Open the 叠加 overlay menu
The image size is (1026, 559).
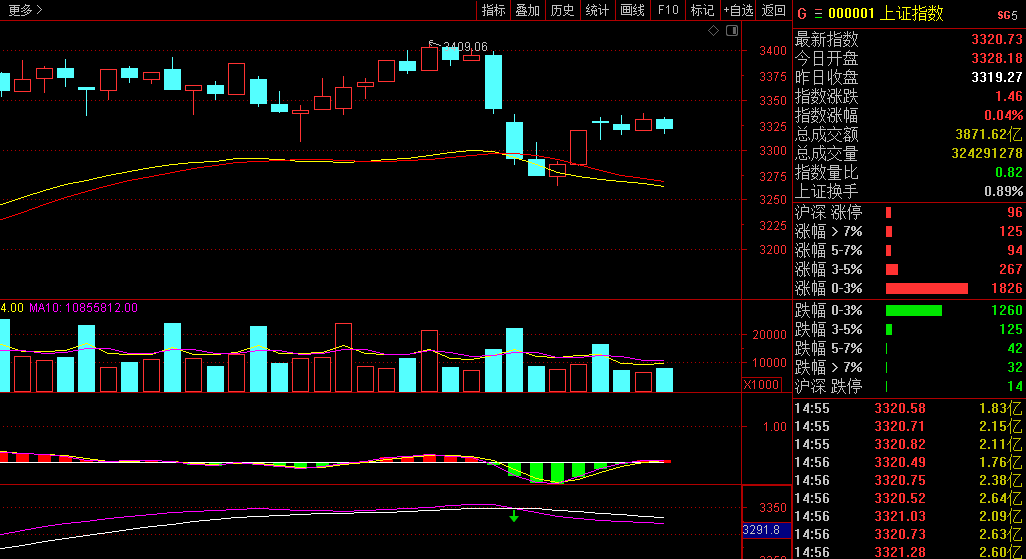[x=527, y=10]
